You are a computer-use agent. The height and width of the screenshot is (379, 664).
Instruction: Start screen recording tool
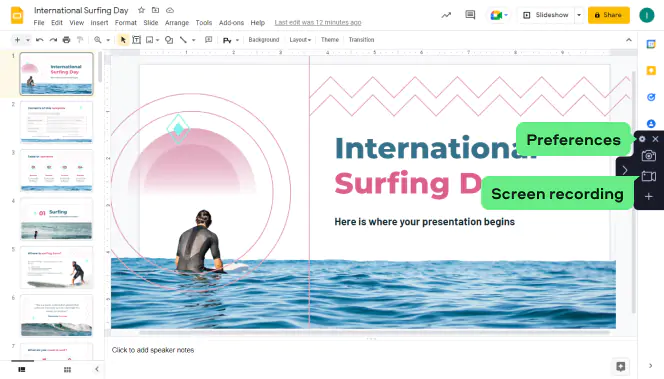649,176
